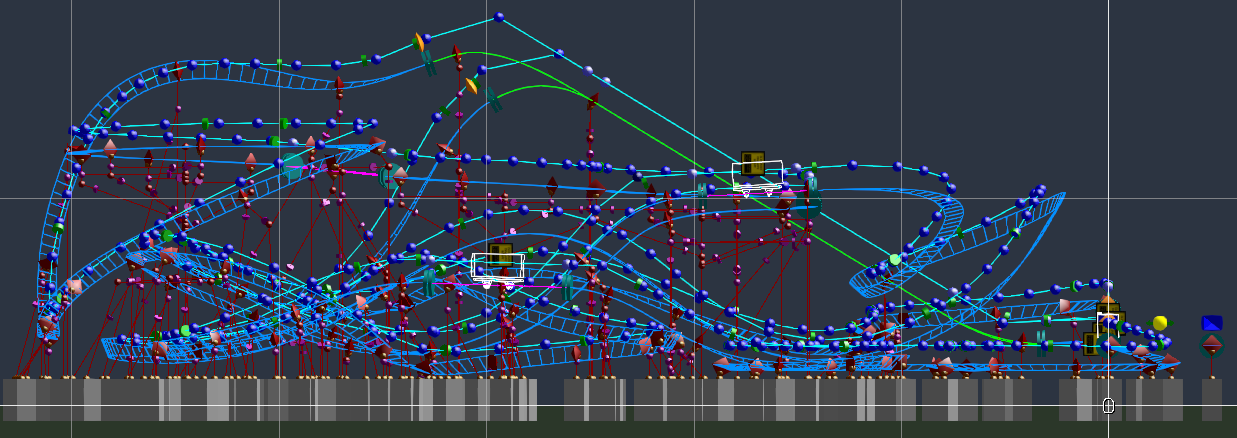Click the teal section marker below upper orange disc

(429, 63)
